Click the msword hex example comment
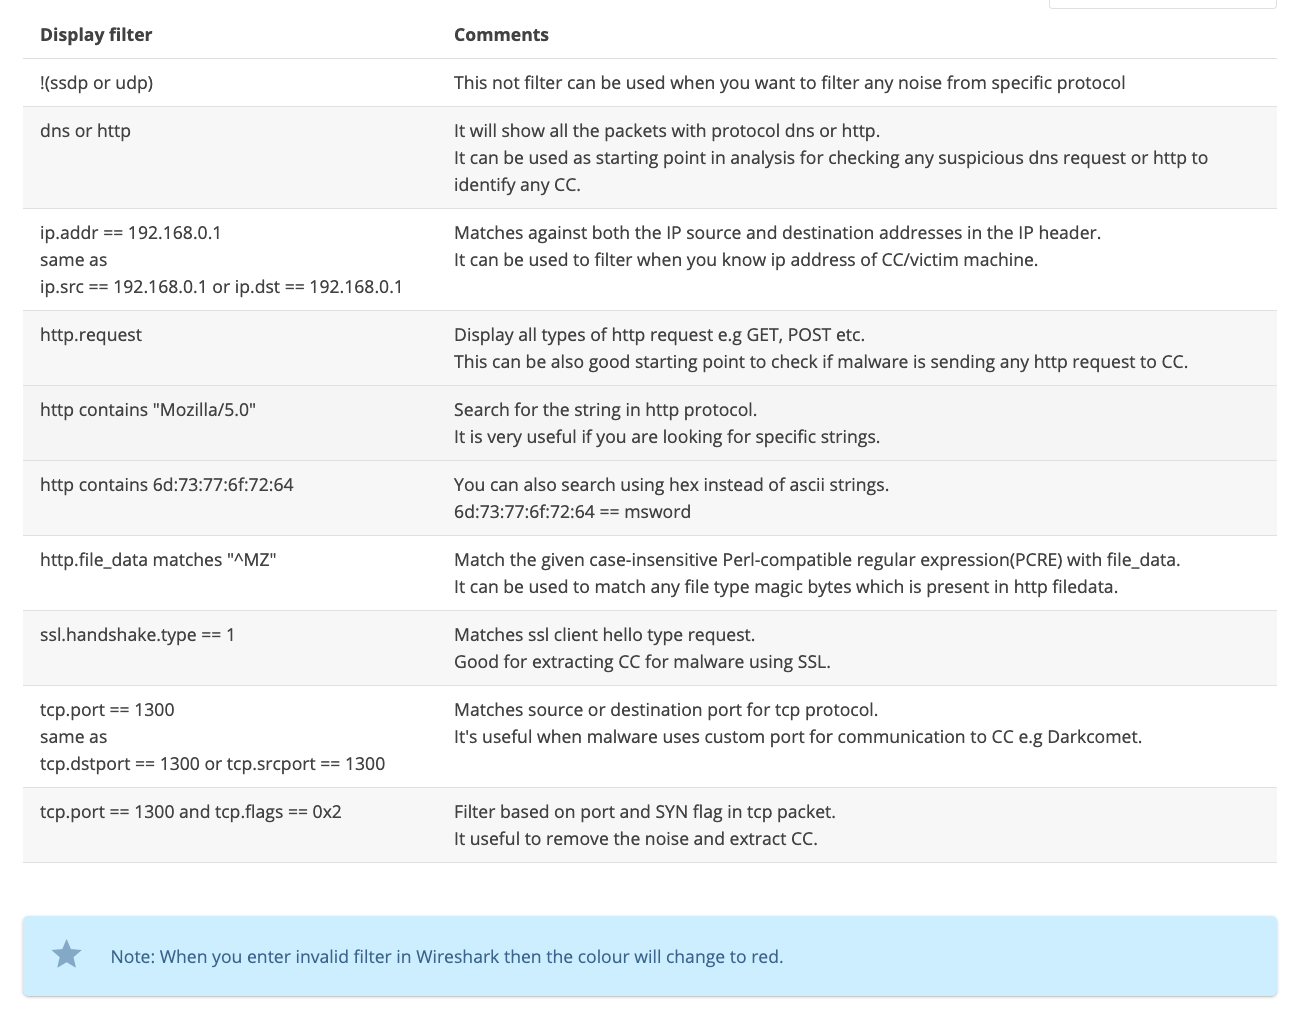1311x1018 pixels. tap(572, 512)
